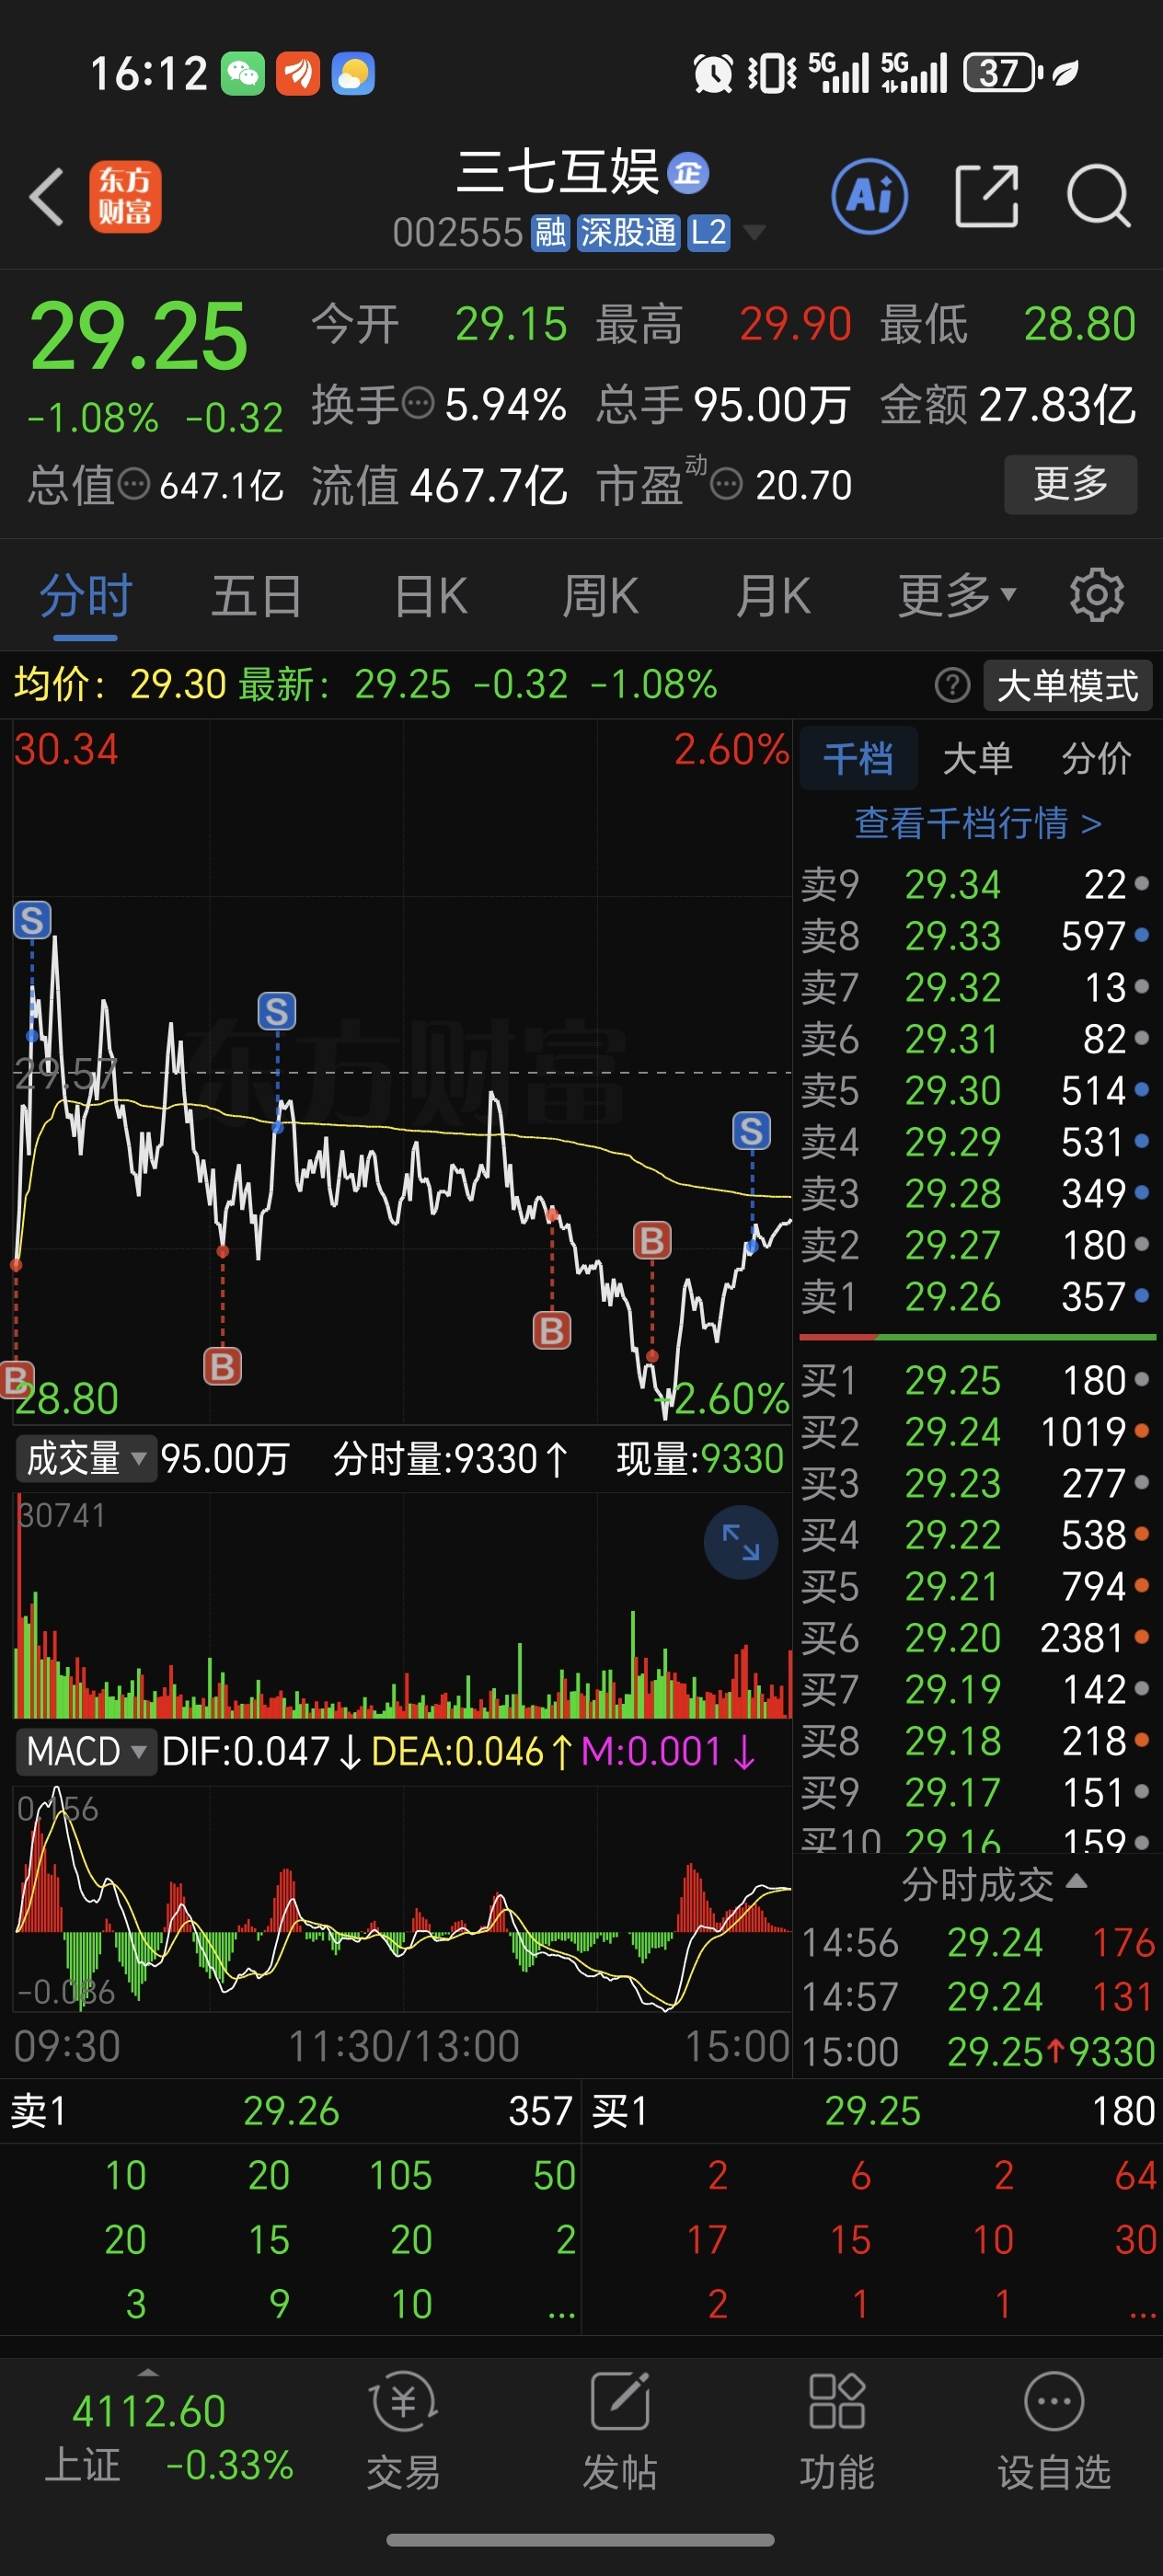Viewport: 1163px width, 2576px height.
Task: Tap the L2 level badge
Action: [708, 233]
